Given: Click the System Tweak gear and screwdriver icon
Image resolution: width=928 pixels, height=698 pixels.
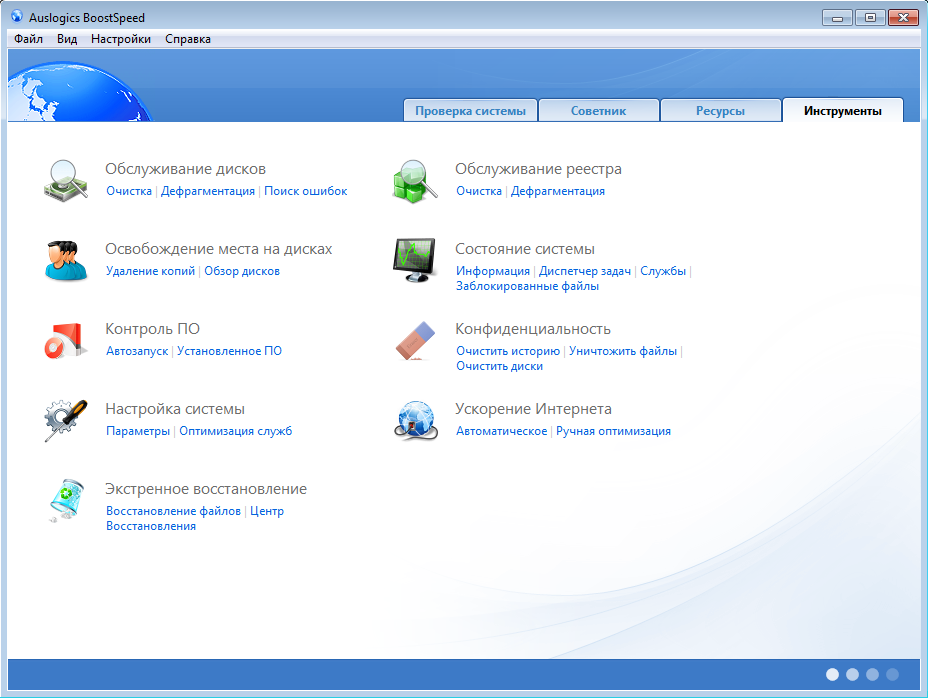Looking at the screenshot, I should pos(66,420).
